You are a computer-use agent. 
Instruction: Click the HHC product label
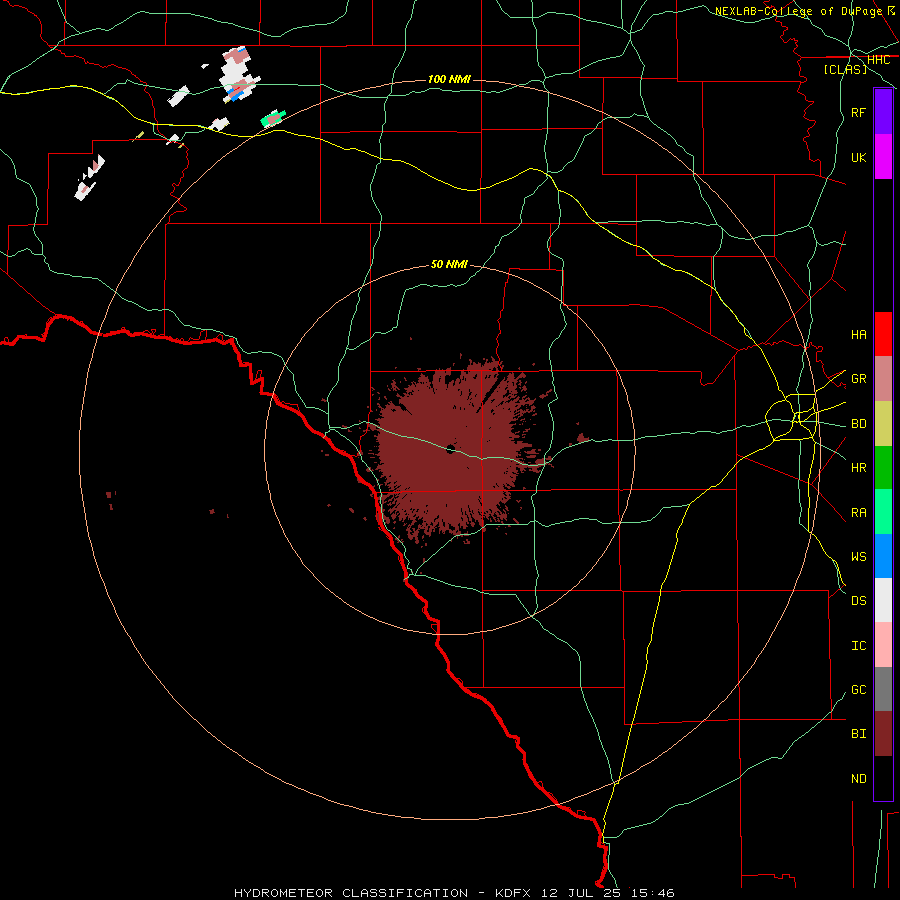pyautogui.click(x=878, y=60)
